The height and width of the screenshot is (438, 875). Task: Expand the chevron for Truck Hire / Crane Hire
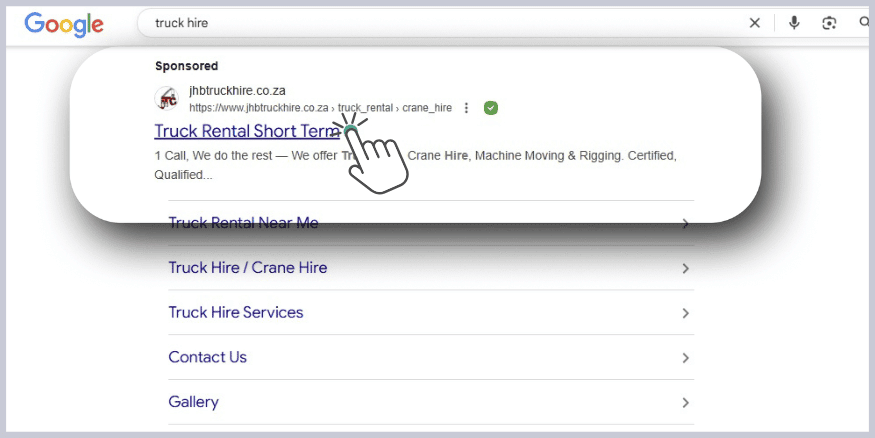click(x=685, y=268)
